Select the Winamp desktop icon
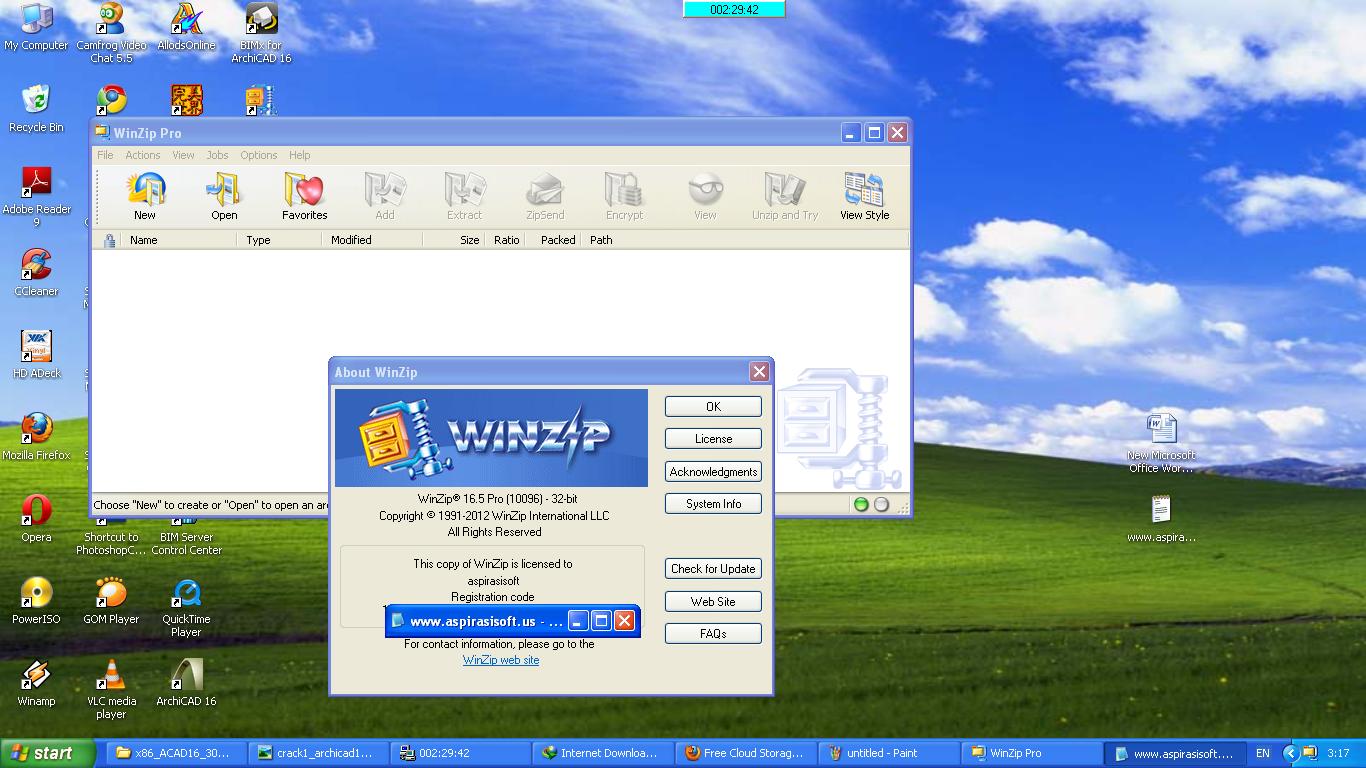 (x=36, y=683)
